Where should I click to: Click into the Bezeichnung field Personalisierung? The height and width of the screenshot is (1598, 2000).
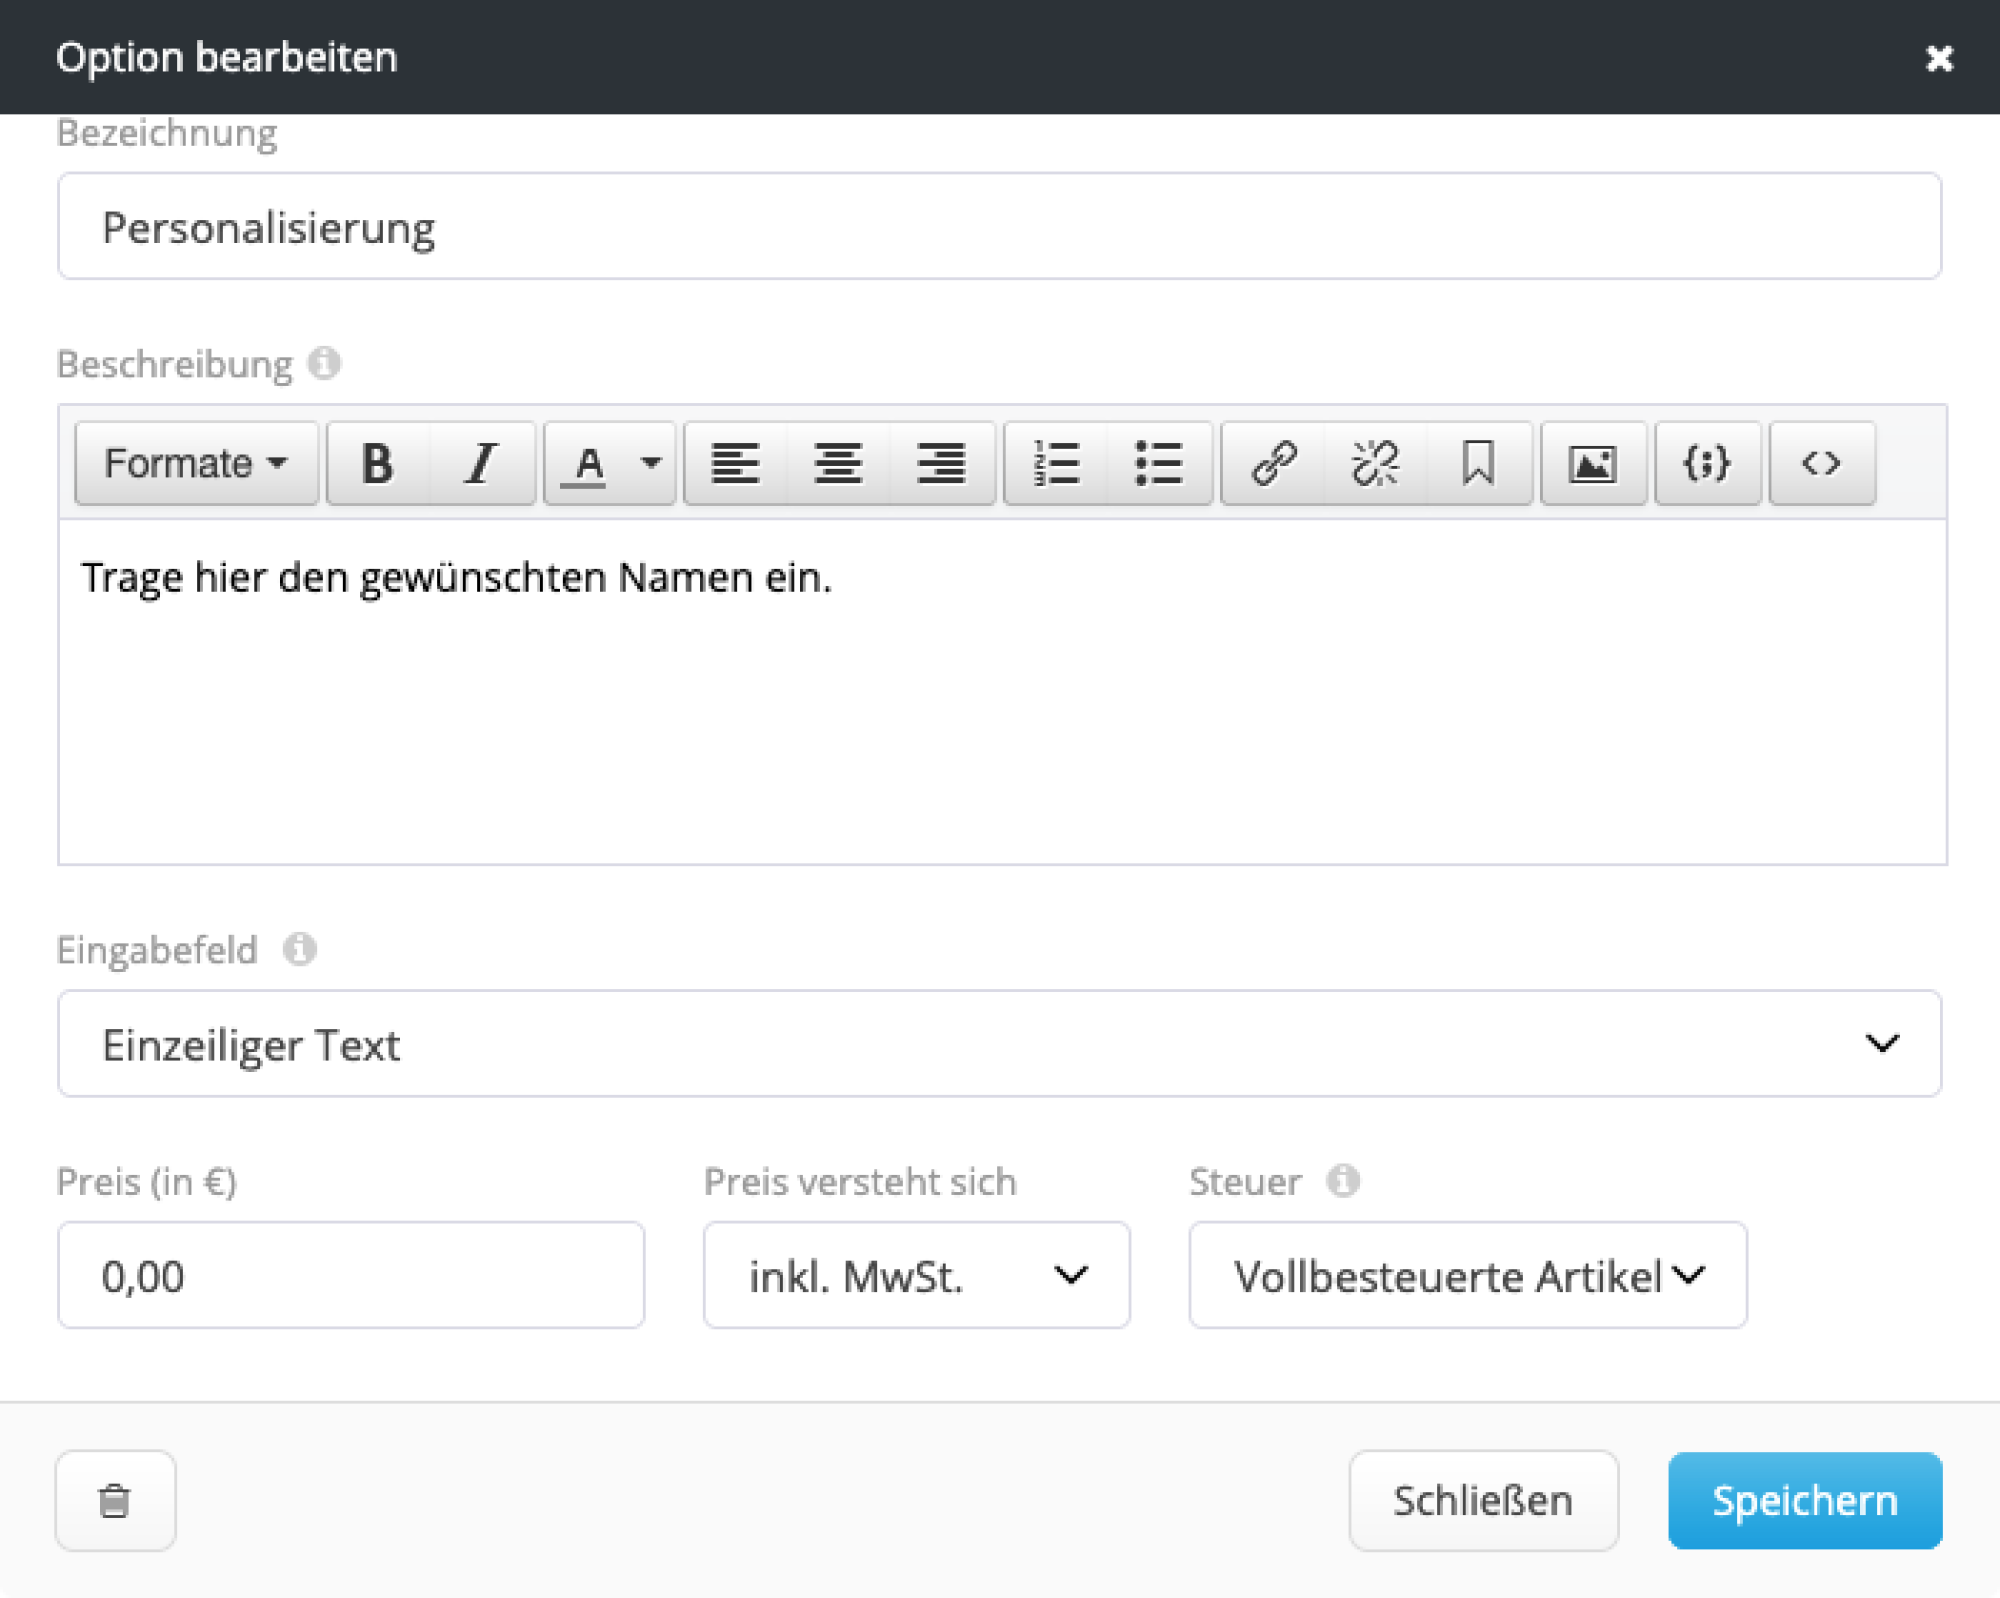coord(998,226)
